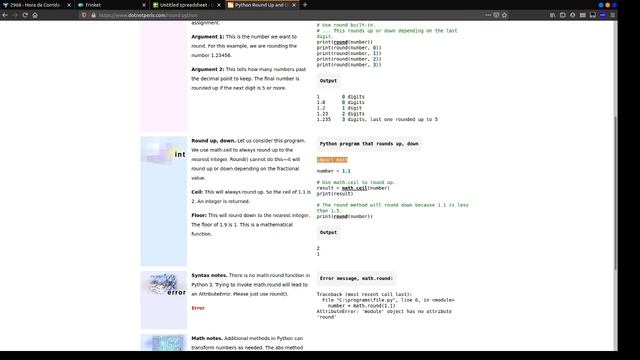Image resolution: width=640 pixels, height=360 pixels.
Task: Click the 'Error message, math.round:' heading
Action: pos(356,278)
